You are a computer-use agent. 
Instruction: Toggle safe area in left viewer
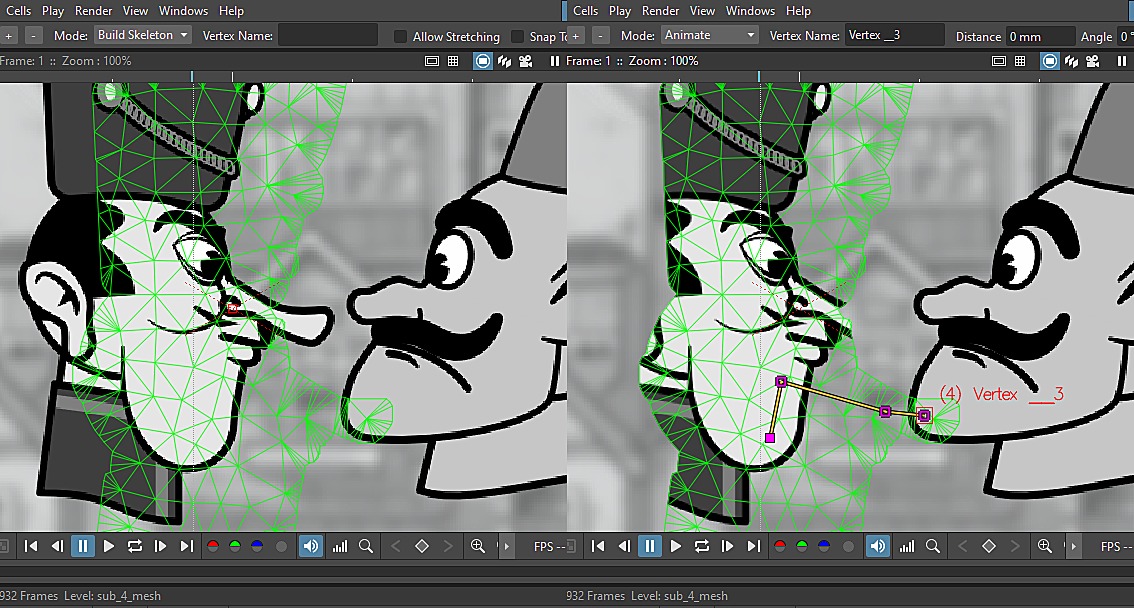coord(432,61)
